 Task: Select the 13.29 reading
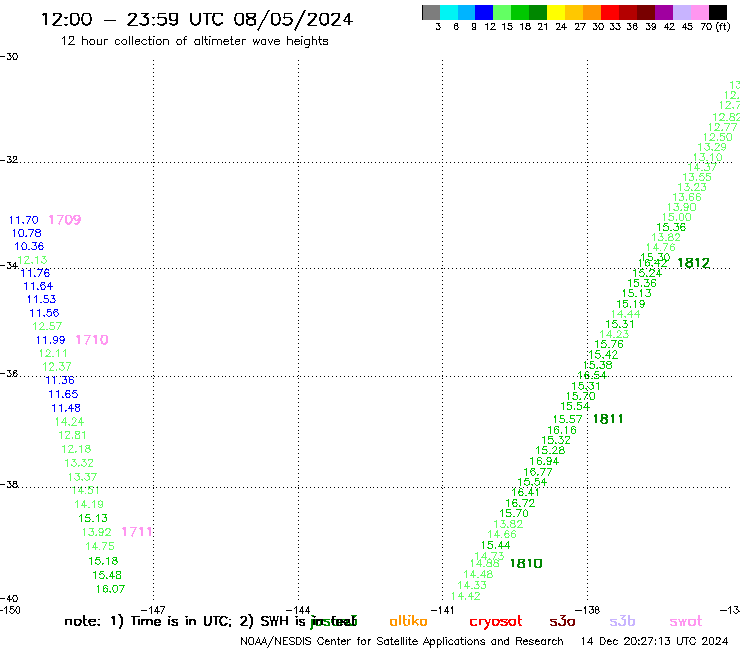coord(712,146)
